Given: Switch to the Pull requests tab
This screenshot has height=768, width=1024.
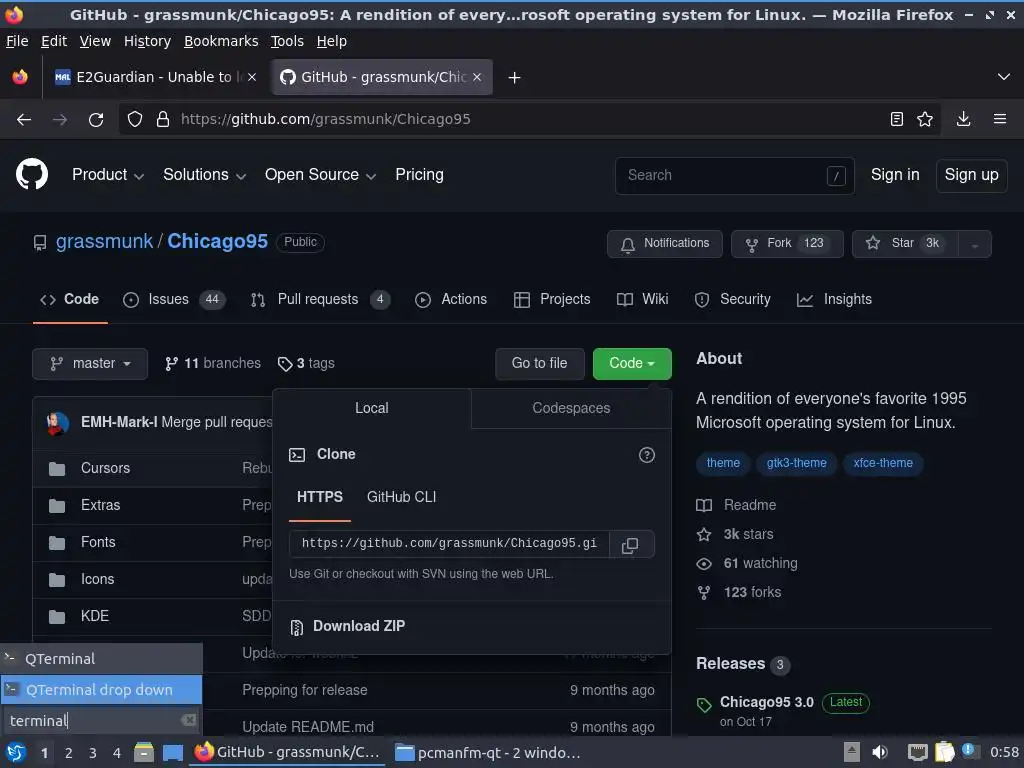Looking at the screenshot, I should coord(320,300).
